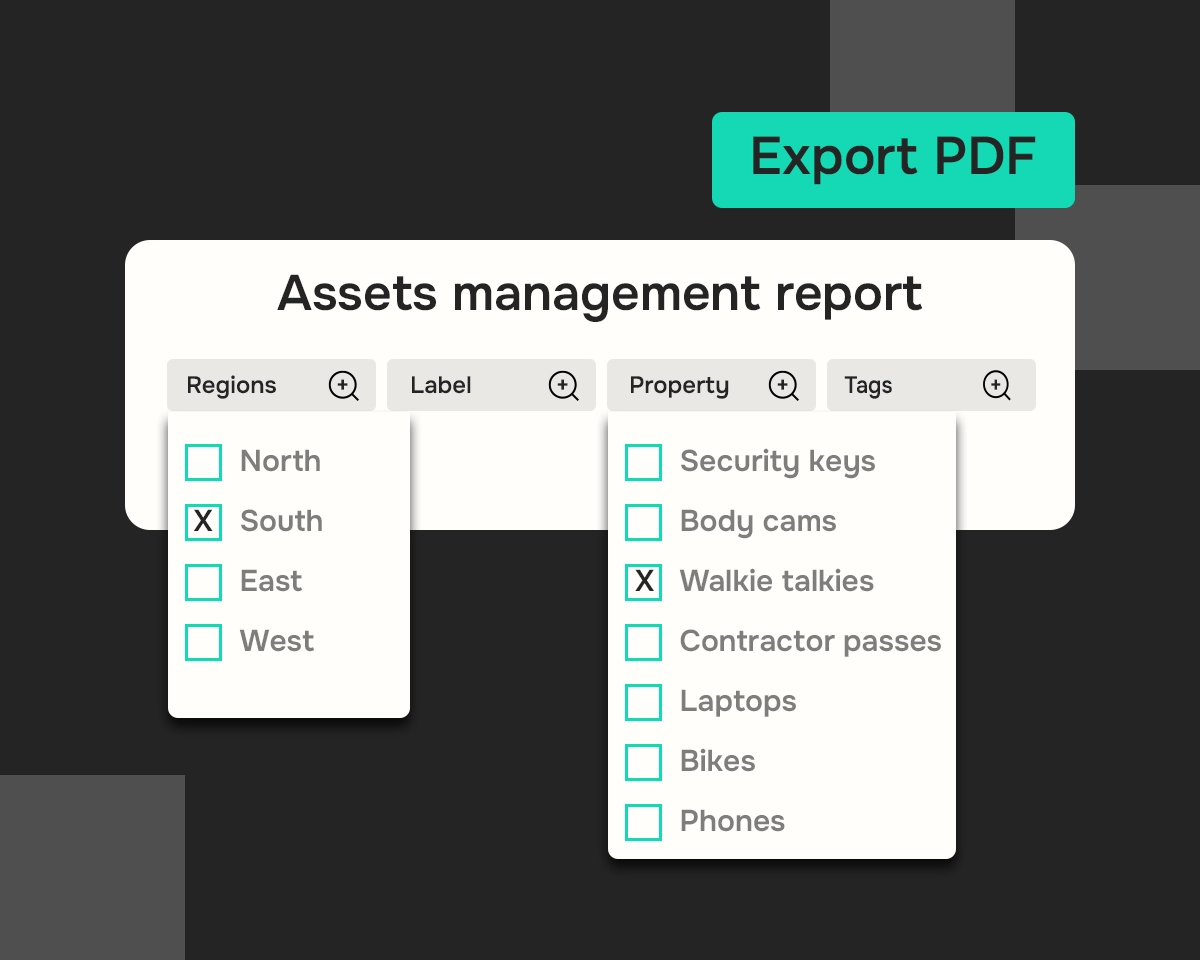Screen dimensions: 1200x960
Task: Click the Assets management report title
Action: point(600,294)
